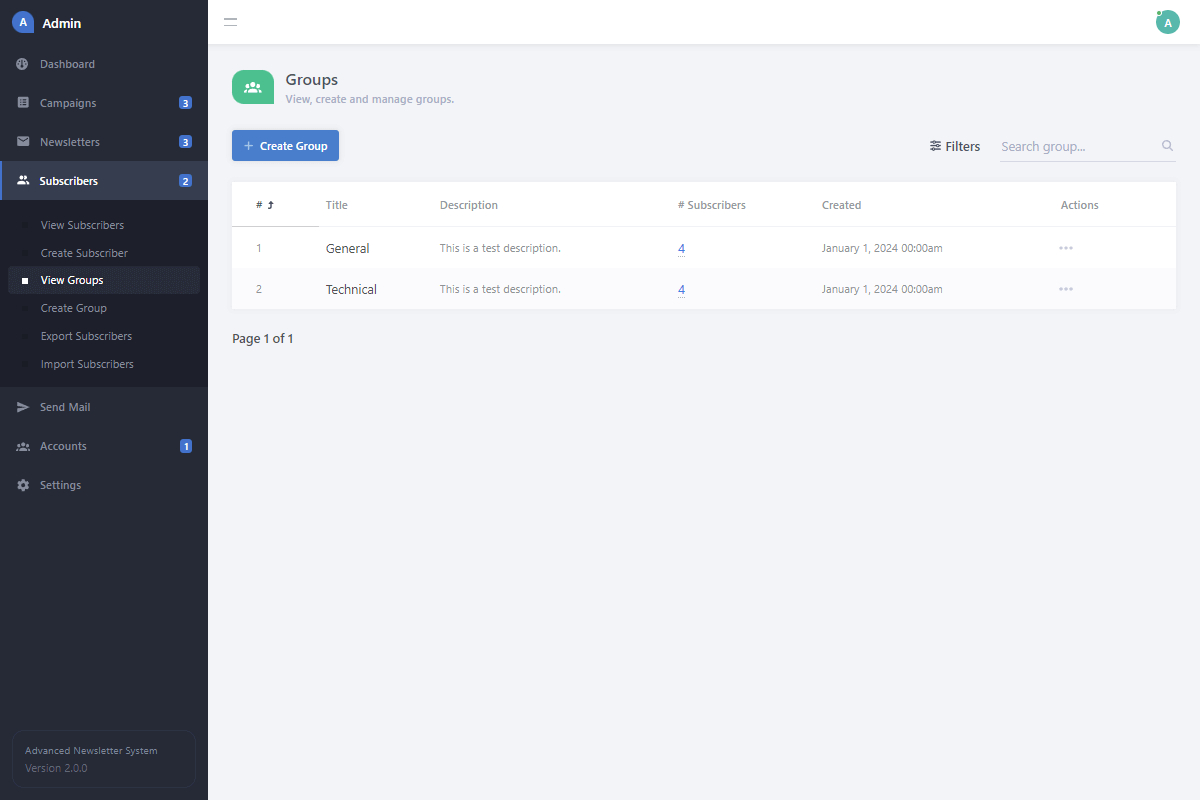Open actions menu for General group
Viewport: 1200px width, 800px height.
[x=1066, y=248]
